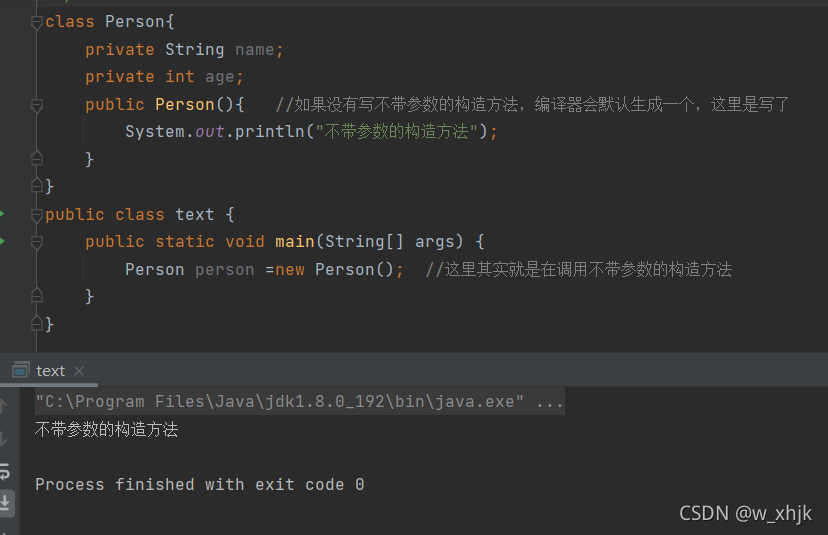Collapse the public class text block
Screen dimensions: 828x535
tap(36, 215)
